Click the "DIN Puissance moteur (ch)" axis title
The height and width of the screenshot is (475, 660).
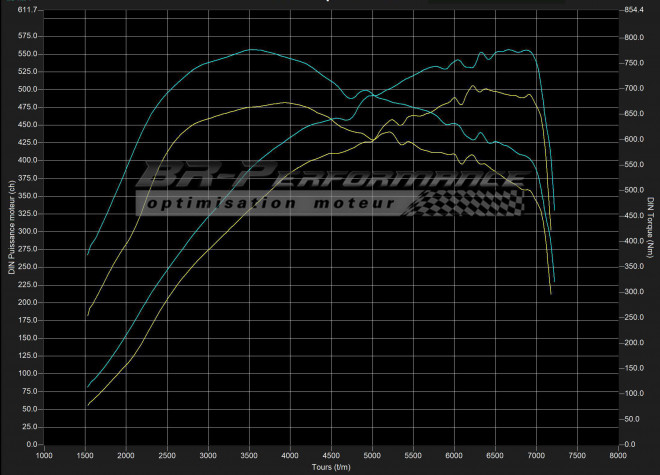9,228
